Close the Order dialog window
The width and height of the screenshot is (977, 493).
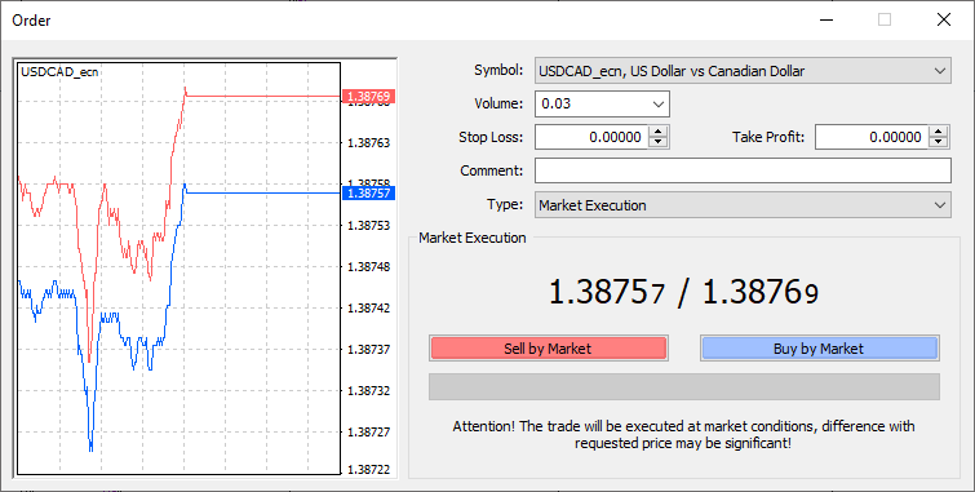click(943, 20)
